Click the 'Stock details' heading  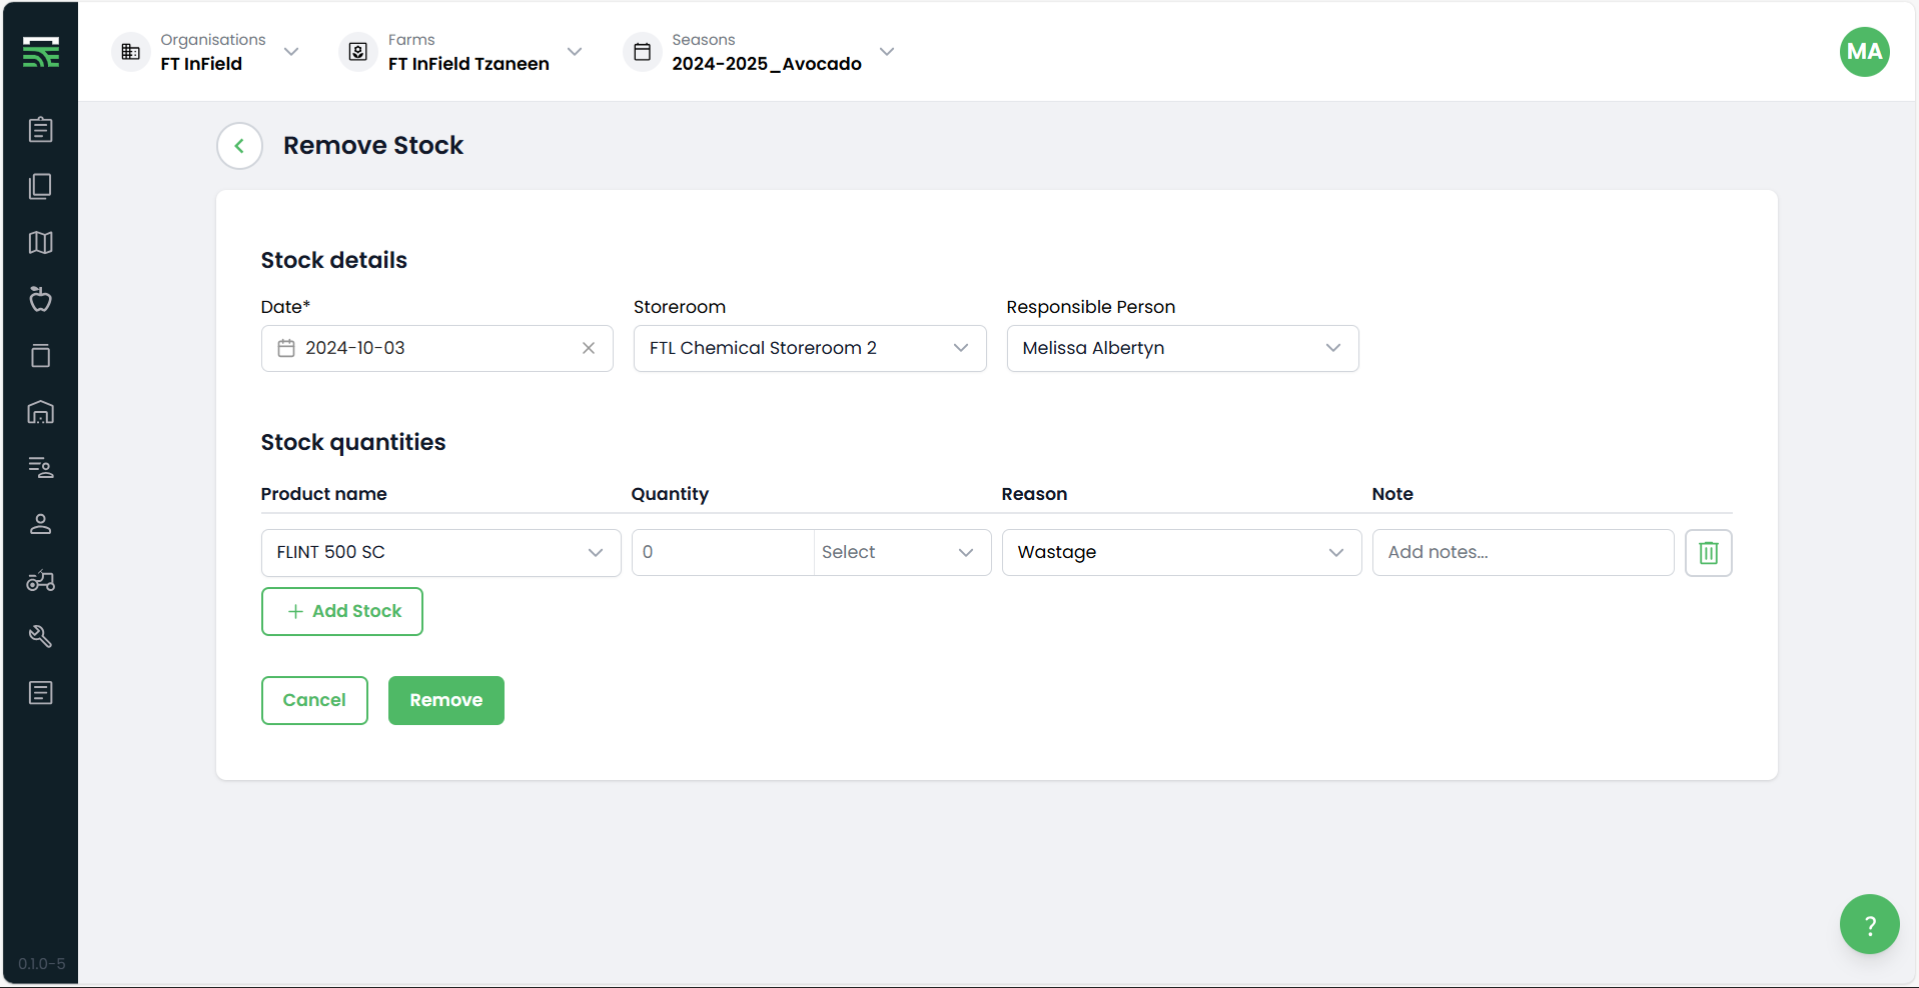coord(334,260)
